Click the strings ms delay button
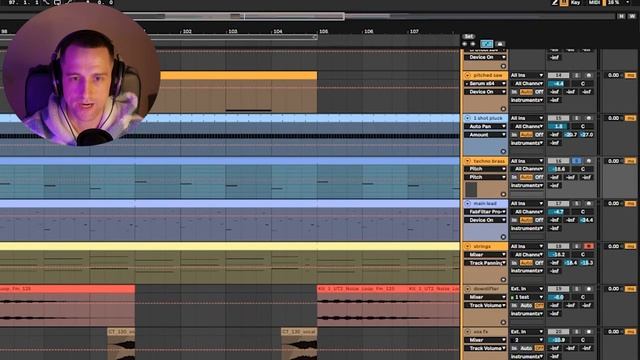Viewport: 640px width, 360px height. click(630, 247)
